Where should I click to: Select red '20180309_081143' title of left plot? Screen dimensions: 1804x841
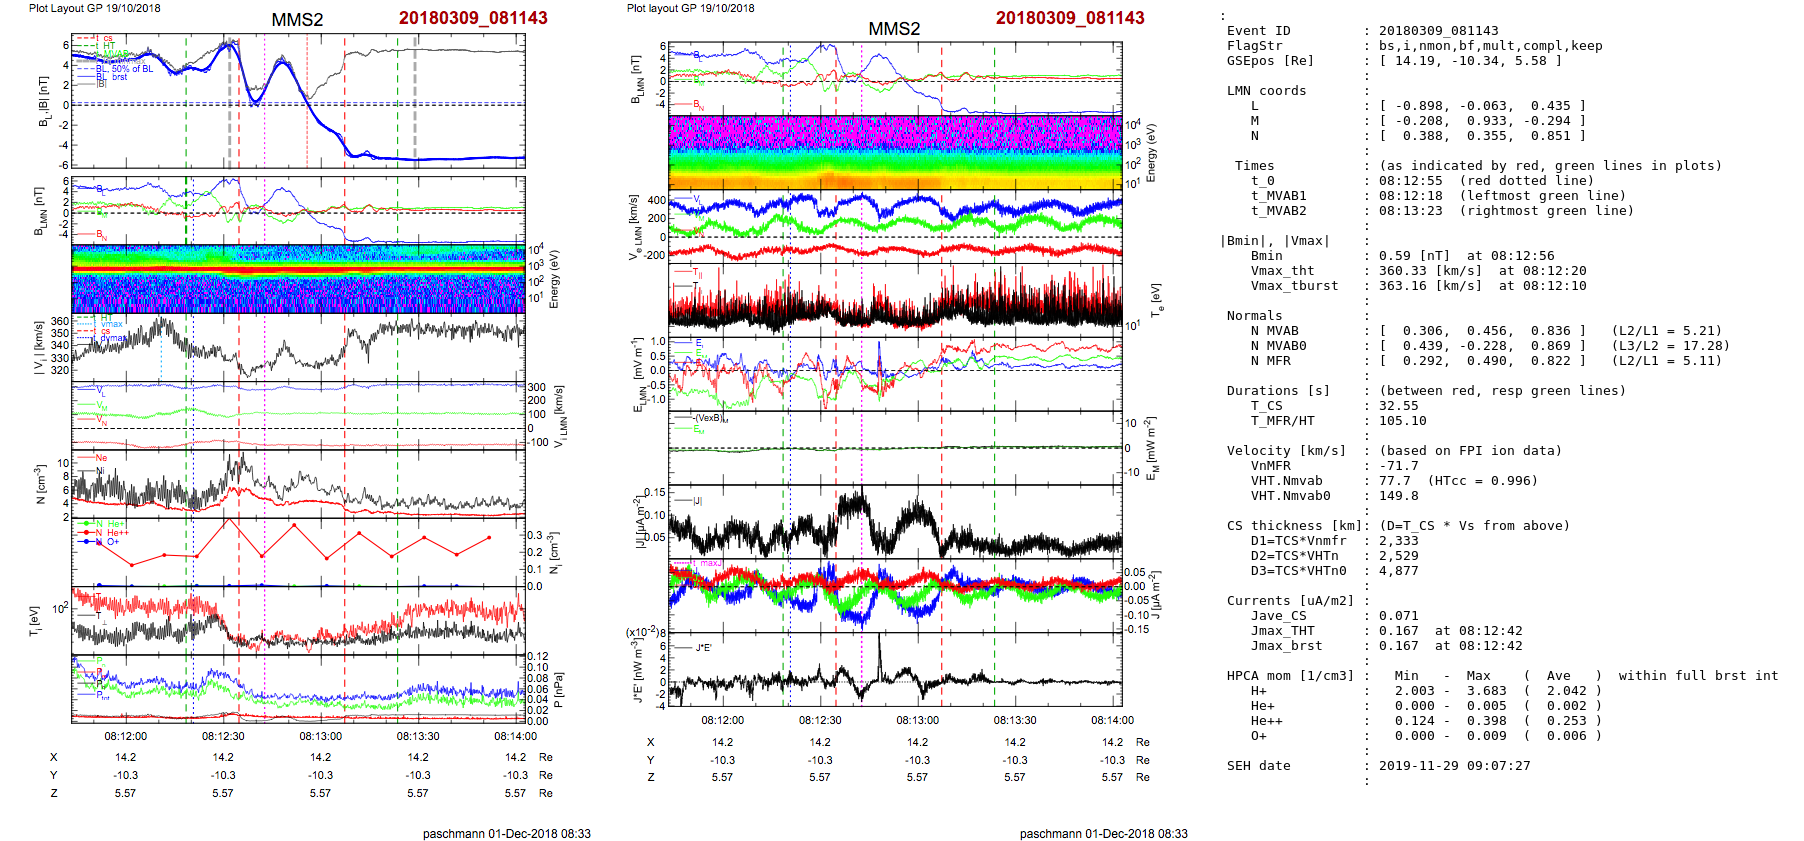click(x=473, y=18)
